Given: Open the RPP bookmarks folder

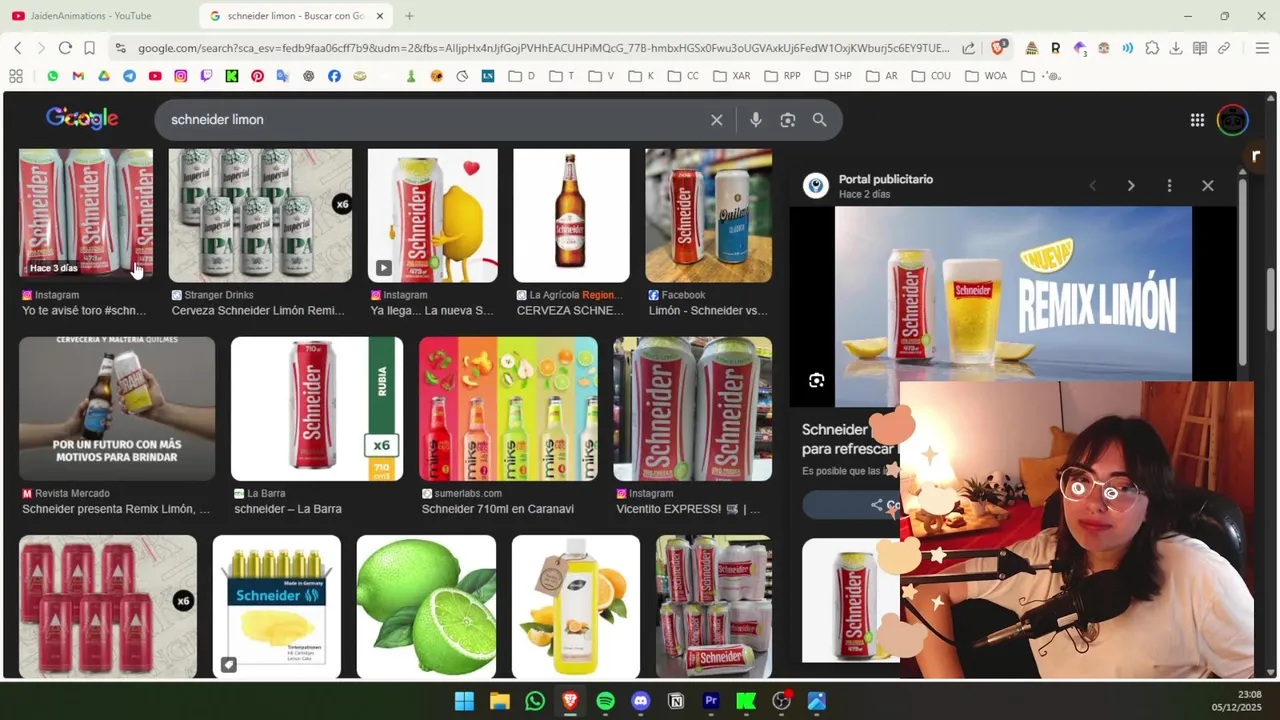Looking at the screenshot, I should tap(783, 76).
